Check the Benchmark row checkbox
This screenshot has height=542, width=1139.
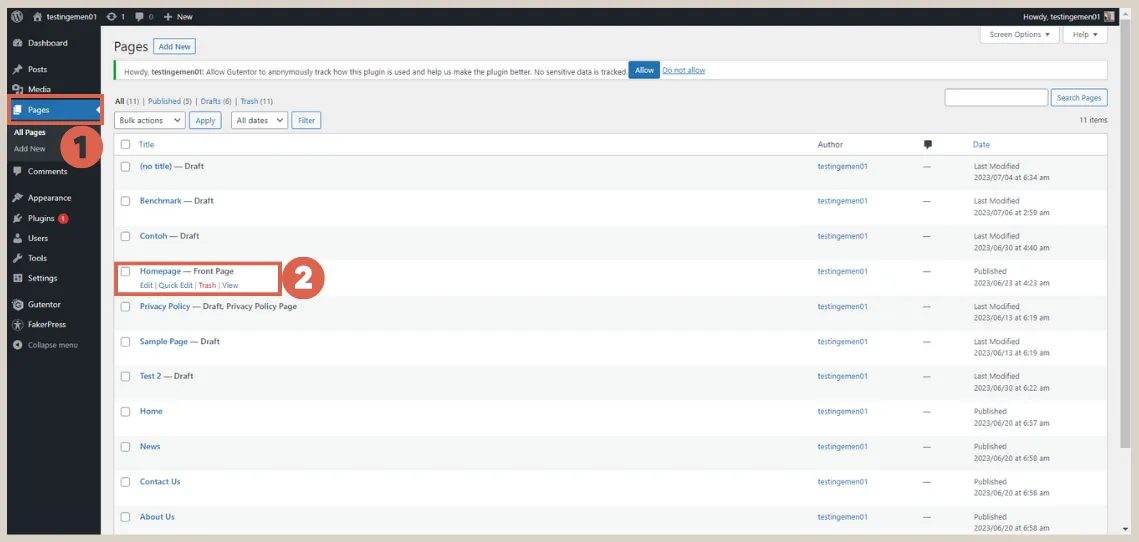click(x=126, y=201)
